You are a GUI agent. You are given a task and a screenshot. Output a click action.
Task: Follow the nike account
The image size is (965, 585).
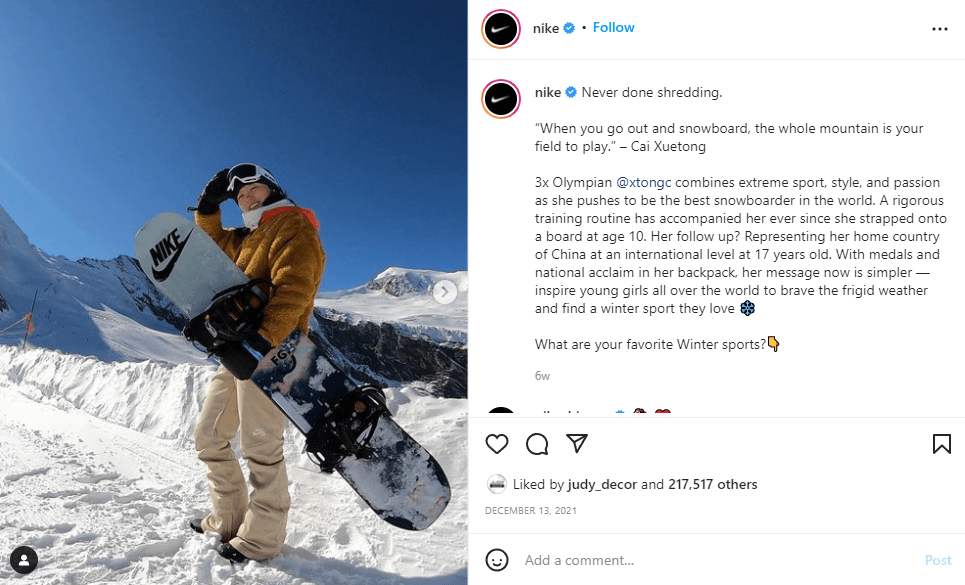pos(613,28)
